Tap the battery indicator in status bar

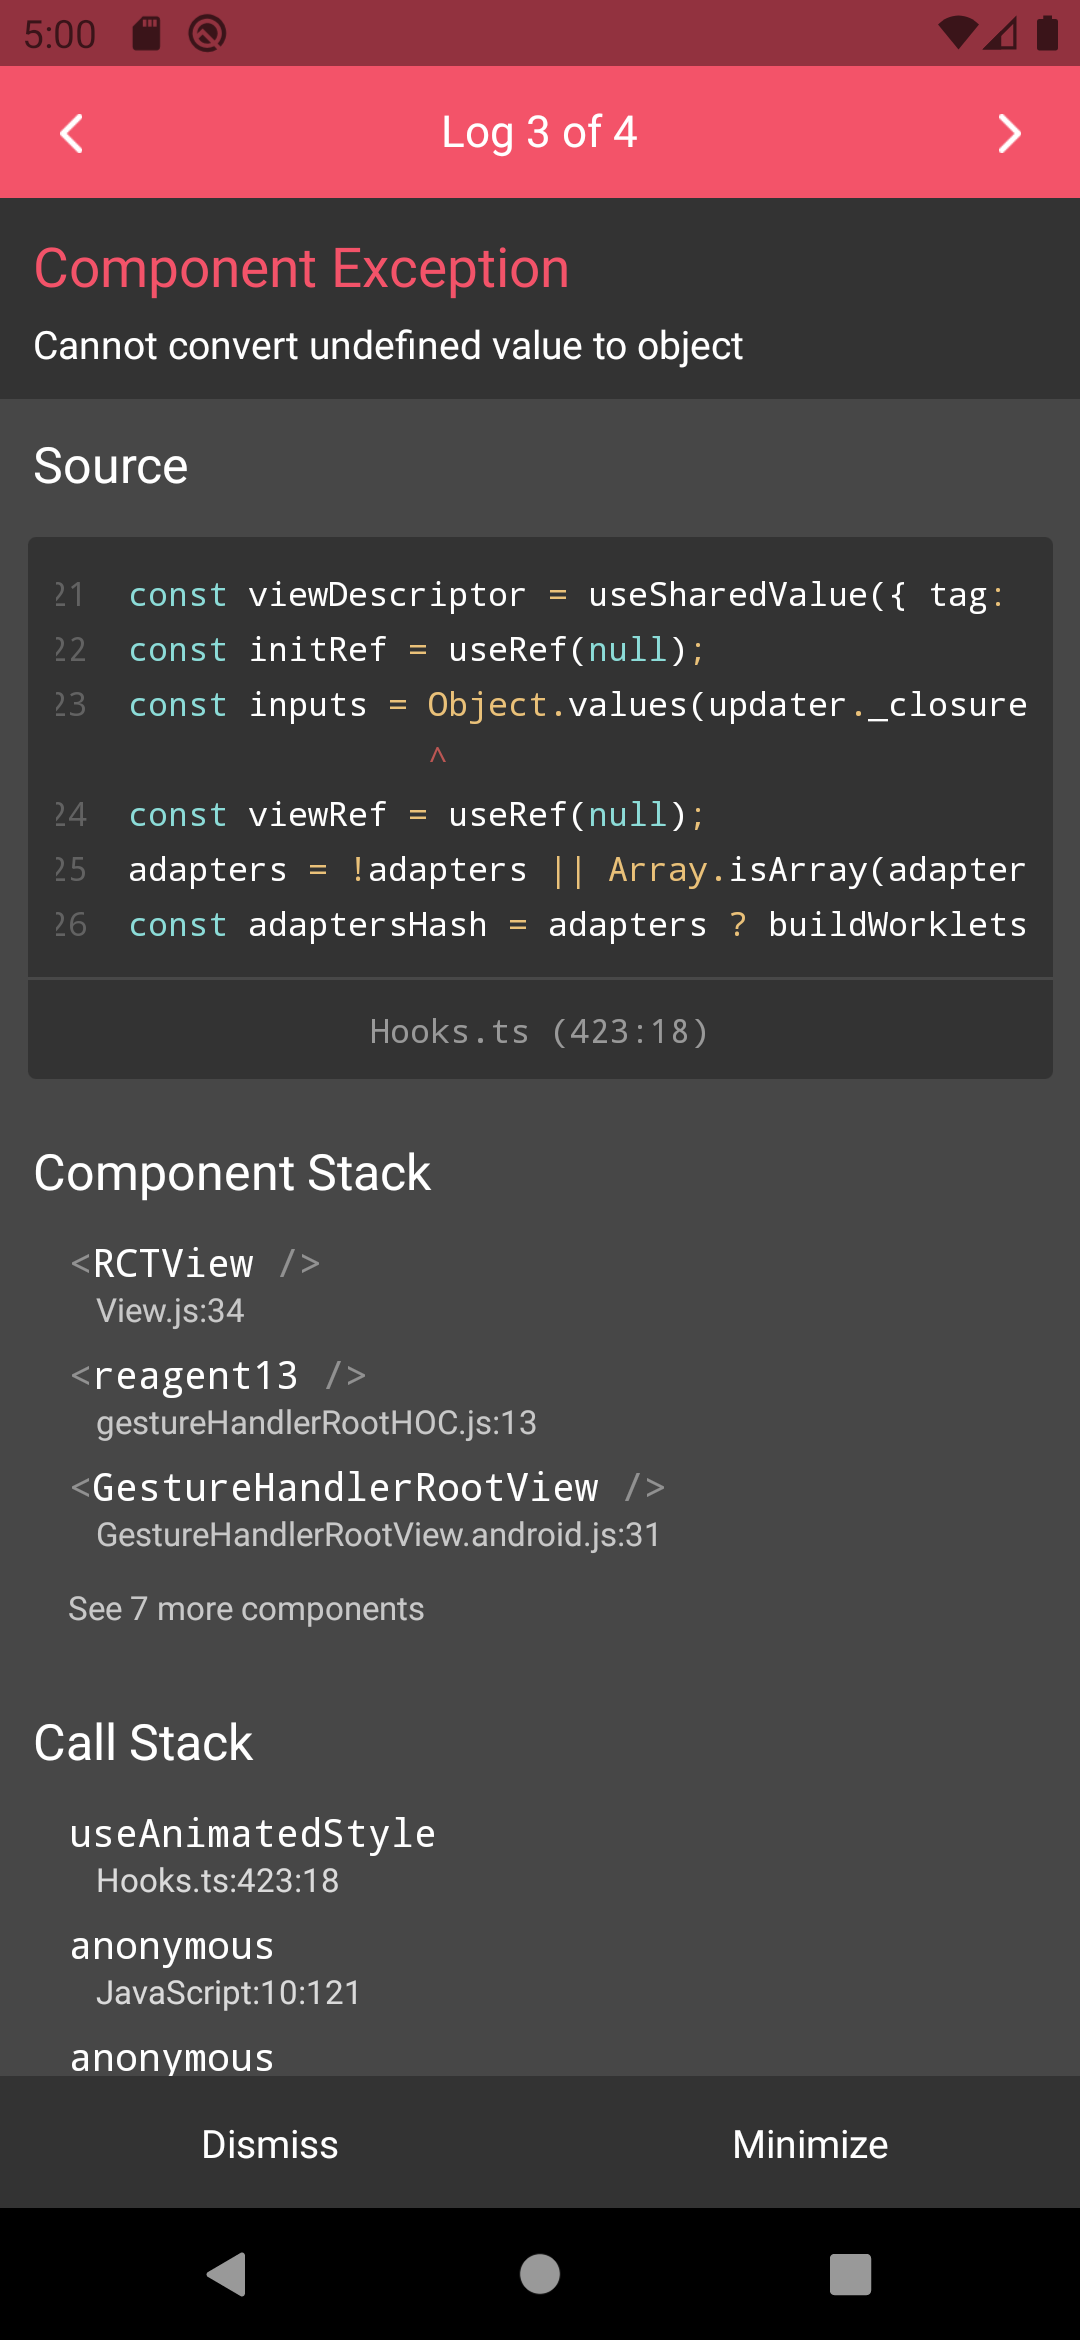pyautogui.click(x=1047, y=33)
